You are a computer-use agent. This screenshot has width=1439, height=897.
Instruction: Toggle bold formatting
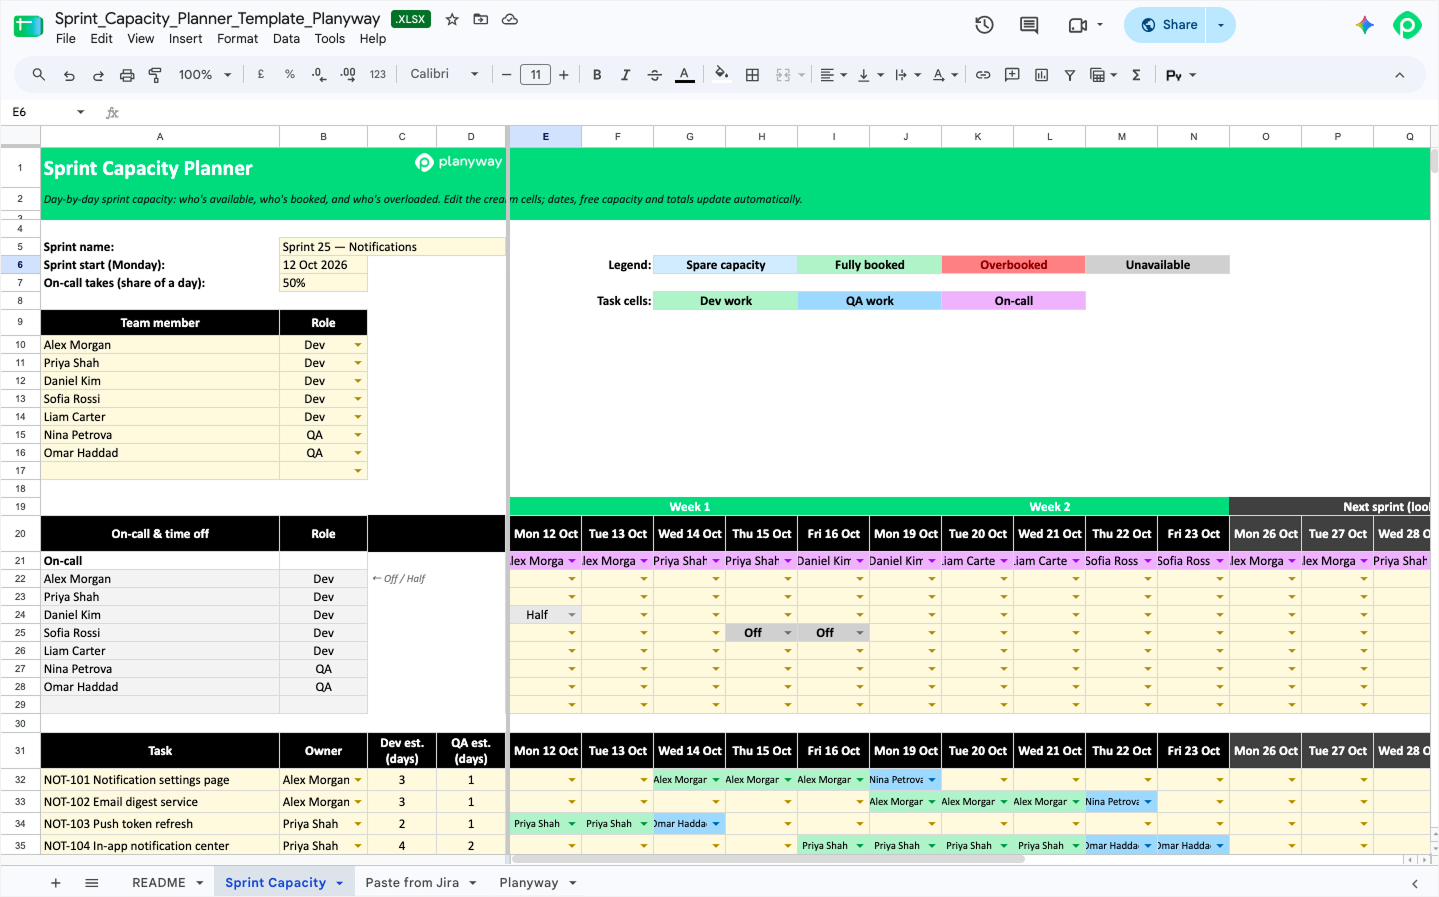click(x=597, y=75)
